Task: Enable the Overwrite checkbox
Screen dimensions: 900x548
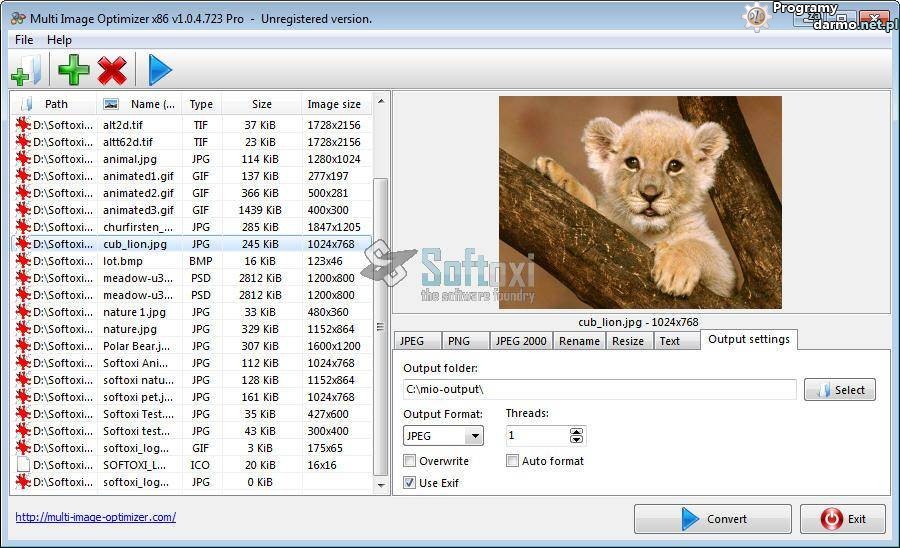Action: coord(410,461)
